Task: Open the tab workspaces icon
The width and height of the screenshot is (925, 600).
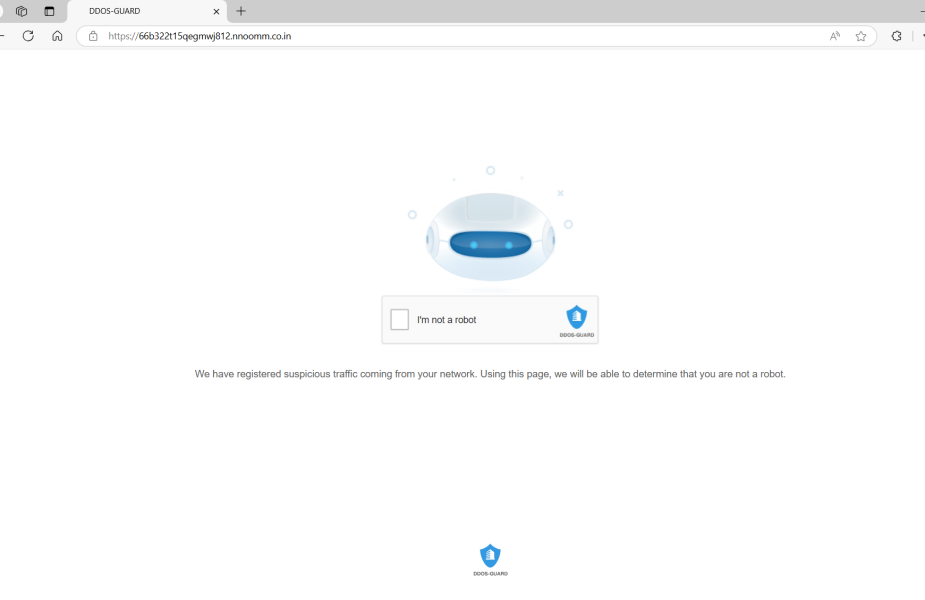Action: click(20, 11)
